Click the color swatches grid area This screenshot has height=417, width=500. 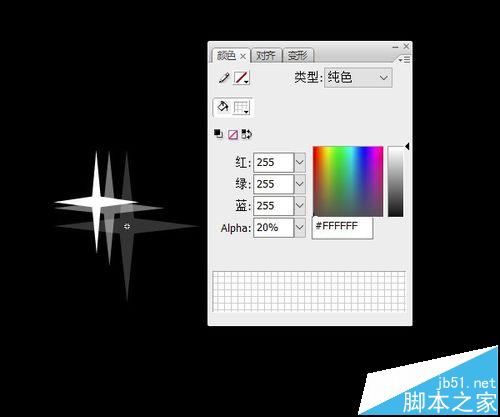(309, 291)
